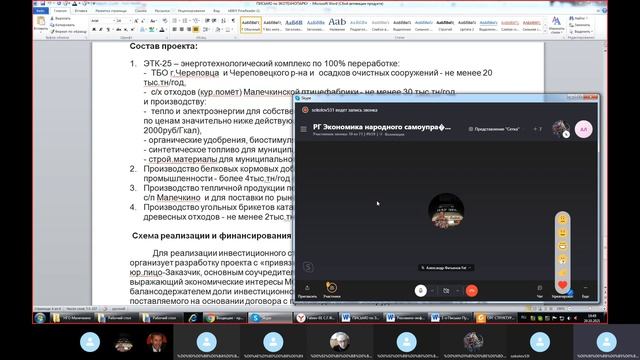Toggle Subscript in Word font group

click(125, 29)
